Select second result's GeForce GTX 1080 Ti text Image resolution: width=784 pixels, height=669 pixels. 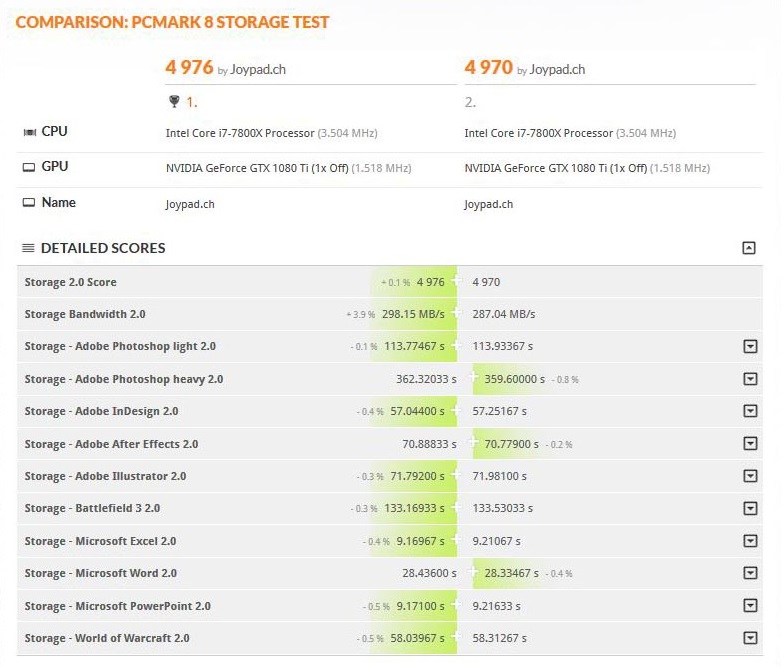point(556,168)
